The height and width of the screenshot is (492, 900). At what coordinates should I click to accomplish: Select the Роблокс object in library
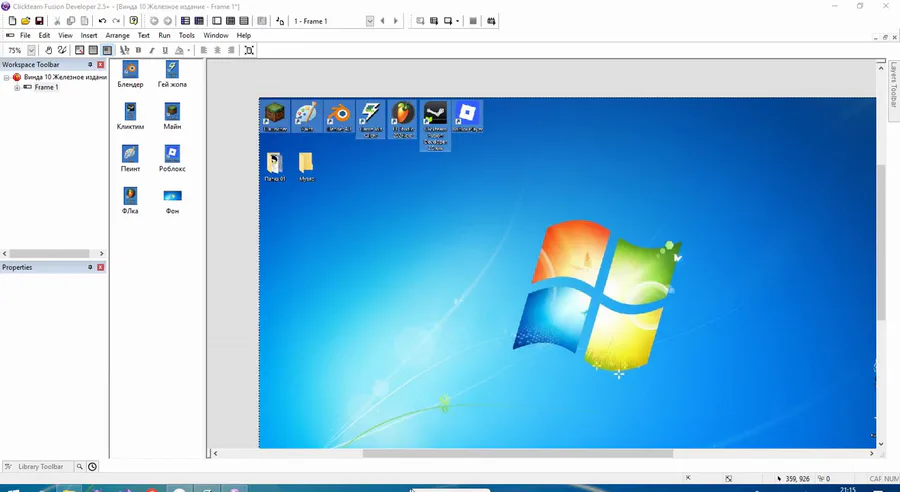click(x=172, y=159)
